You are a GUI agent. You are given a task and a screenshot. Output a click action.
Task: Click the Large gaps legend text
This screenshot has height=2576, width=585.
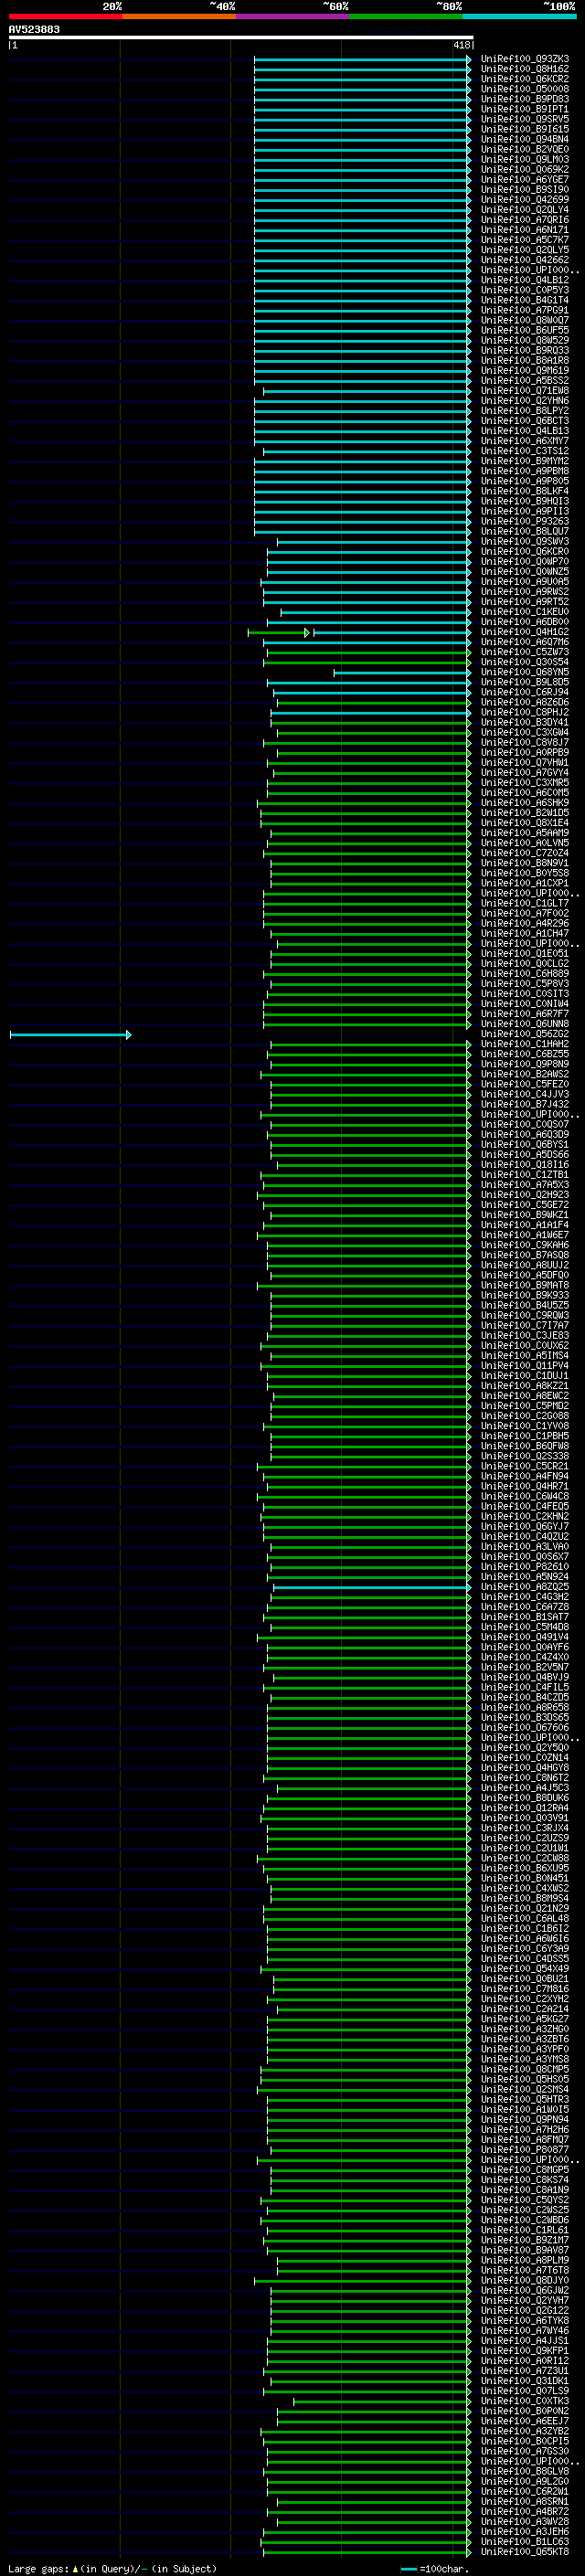(112, 2568)
